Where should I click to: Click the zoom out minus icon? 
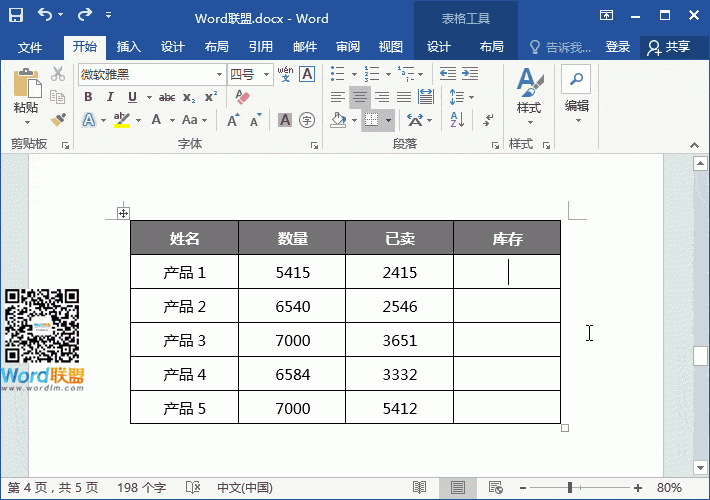pos(523,488)
